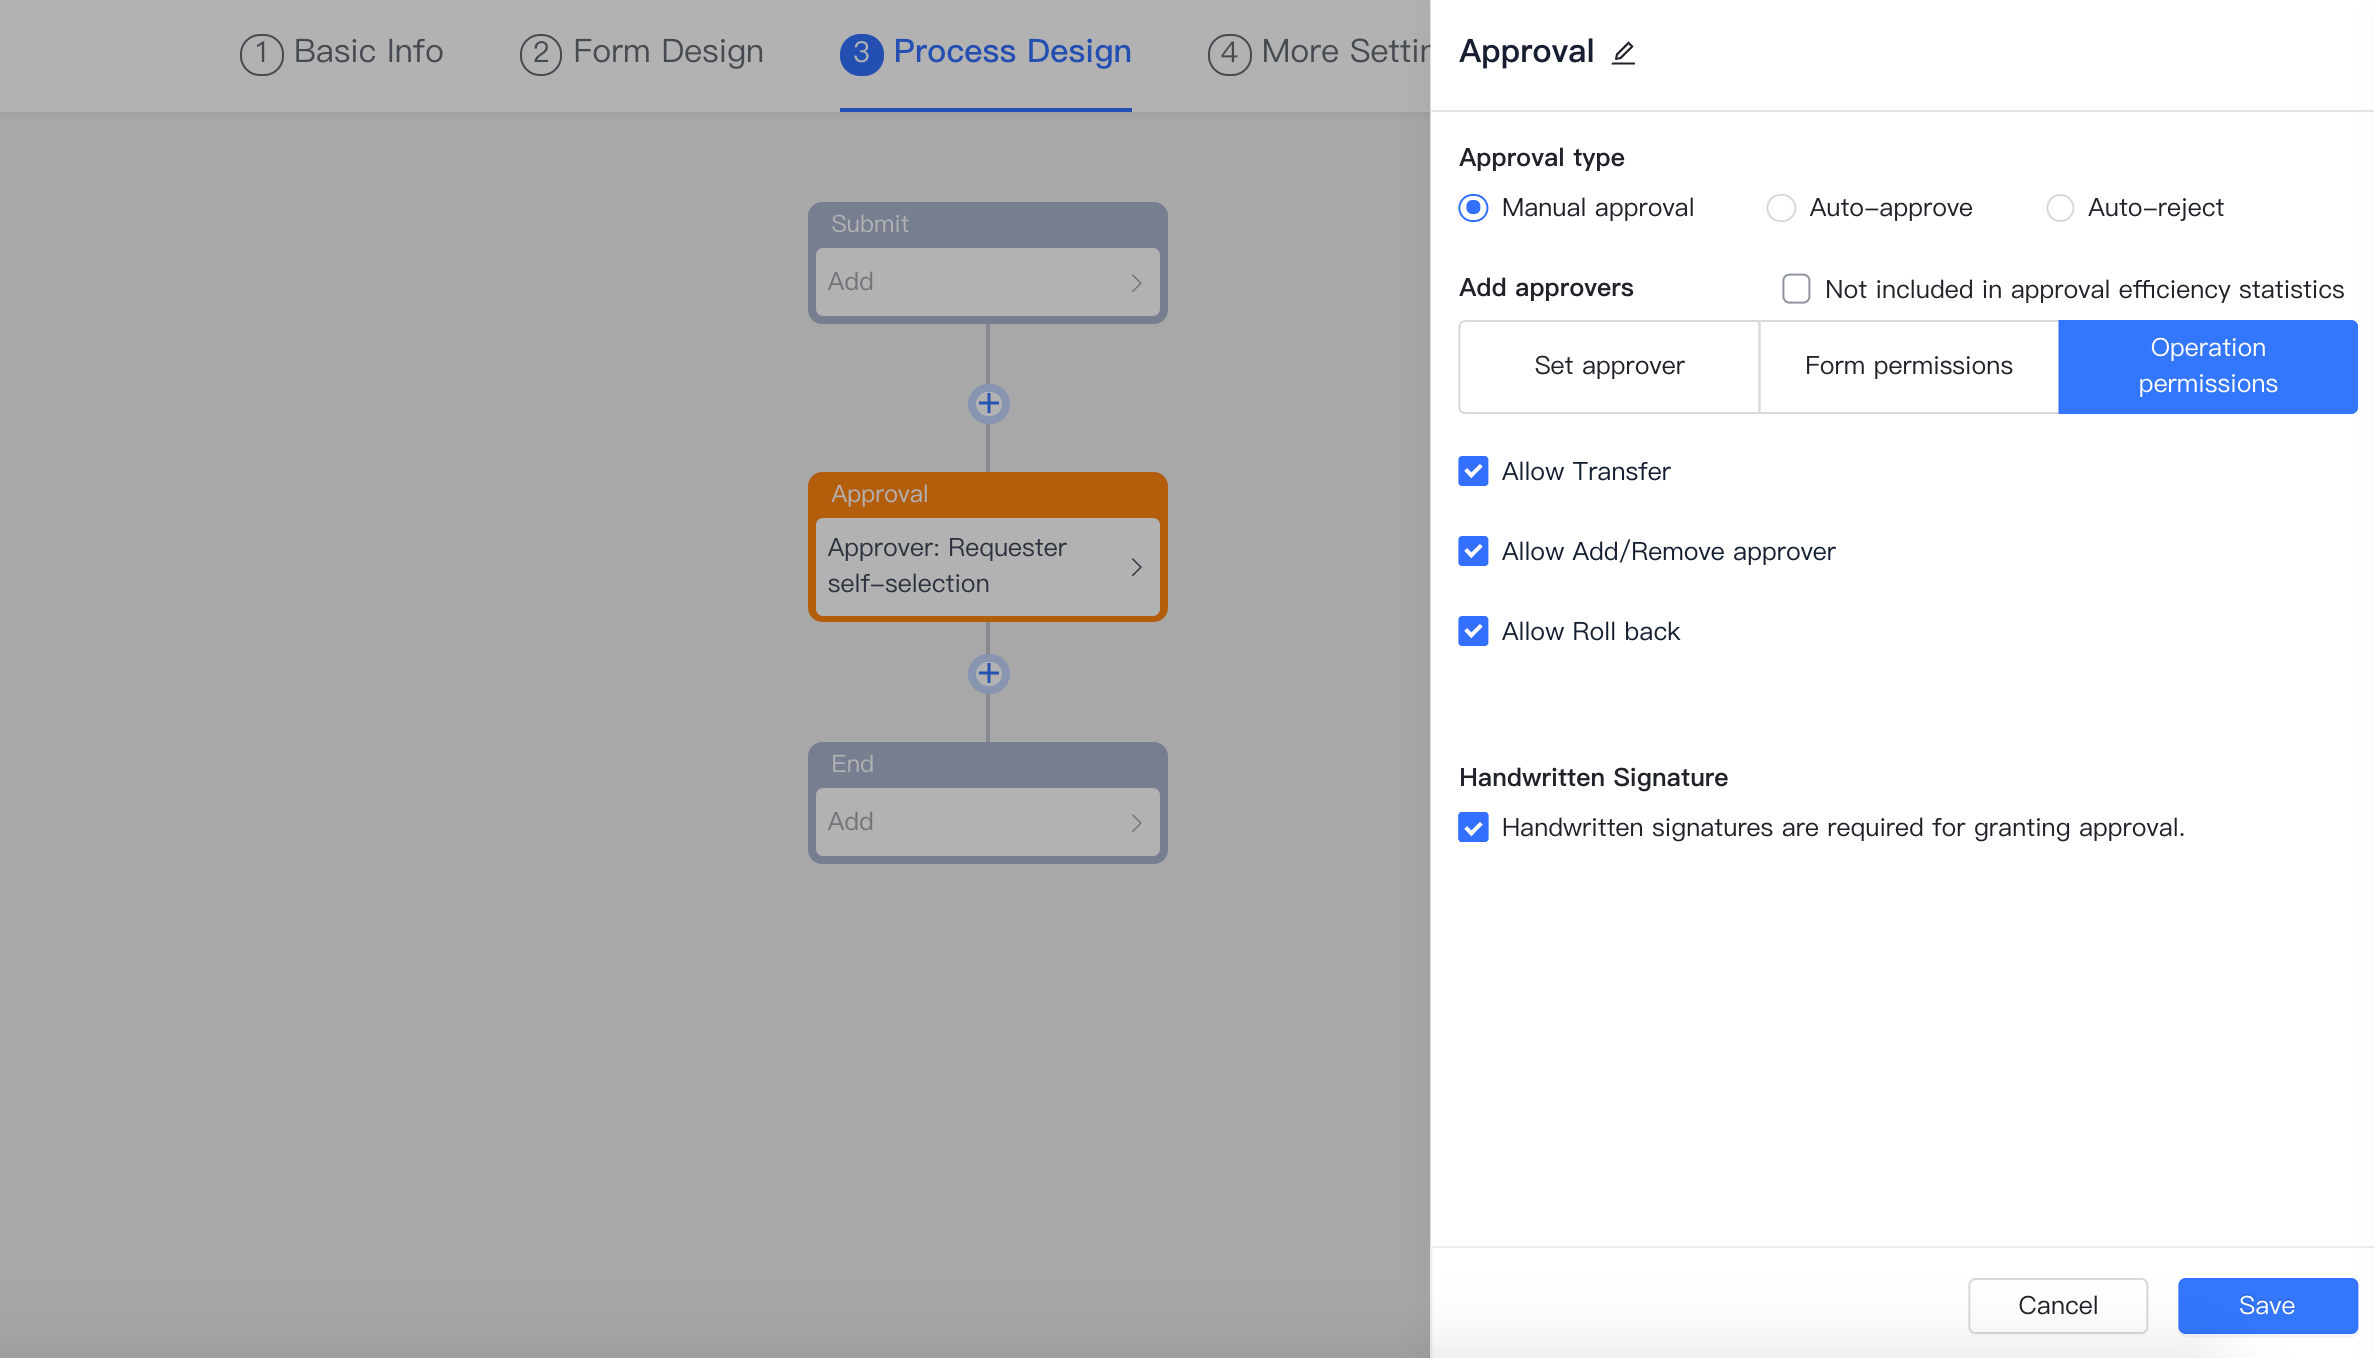The width and height of the screenshot is (2374, 1358).
Task: Click the Cancel button
Action: (2057, 1305)
